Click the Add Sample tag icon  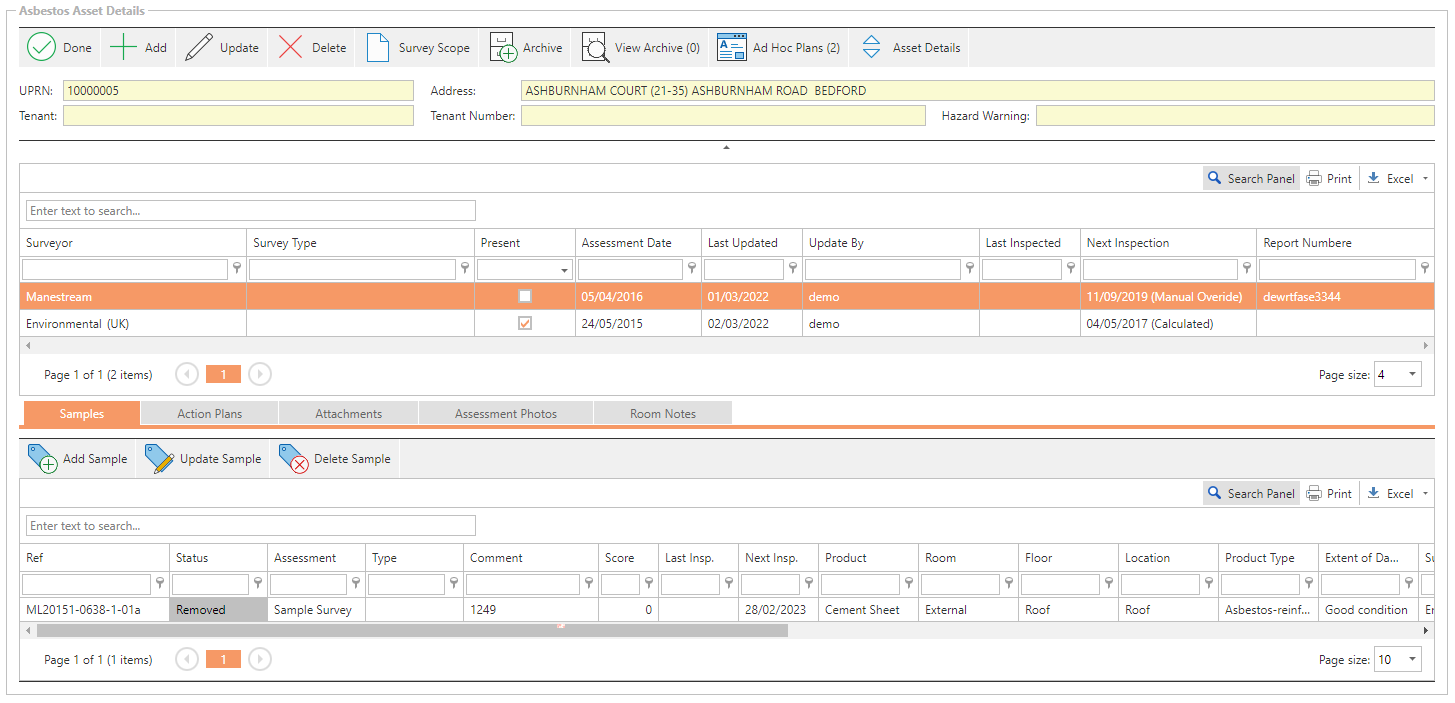click(42, 459)
